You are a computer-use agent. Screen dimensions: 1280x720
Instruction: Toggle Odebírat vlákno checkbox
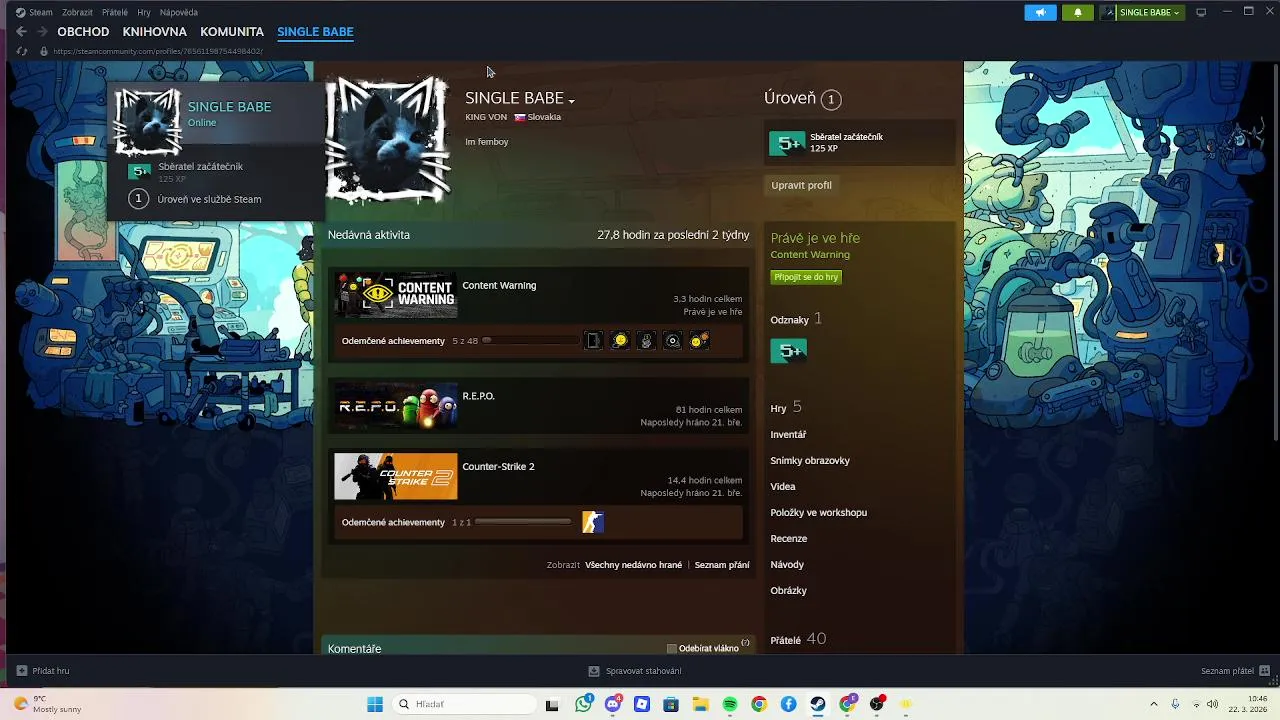pyautogui.click(x=672, y=648)
